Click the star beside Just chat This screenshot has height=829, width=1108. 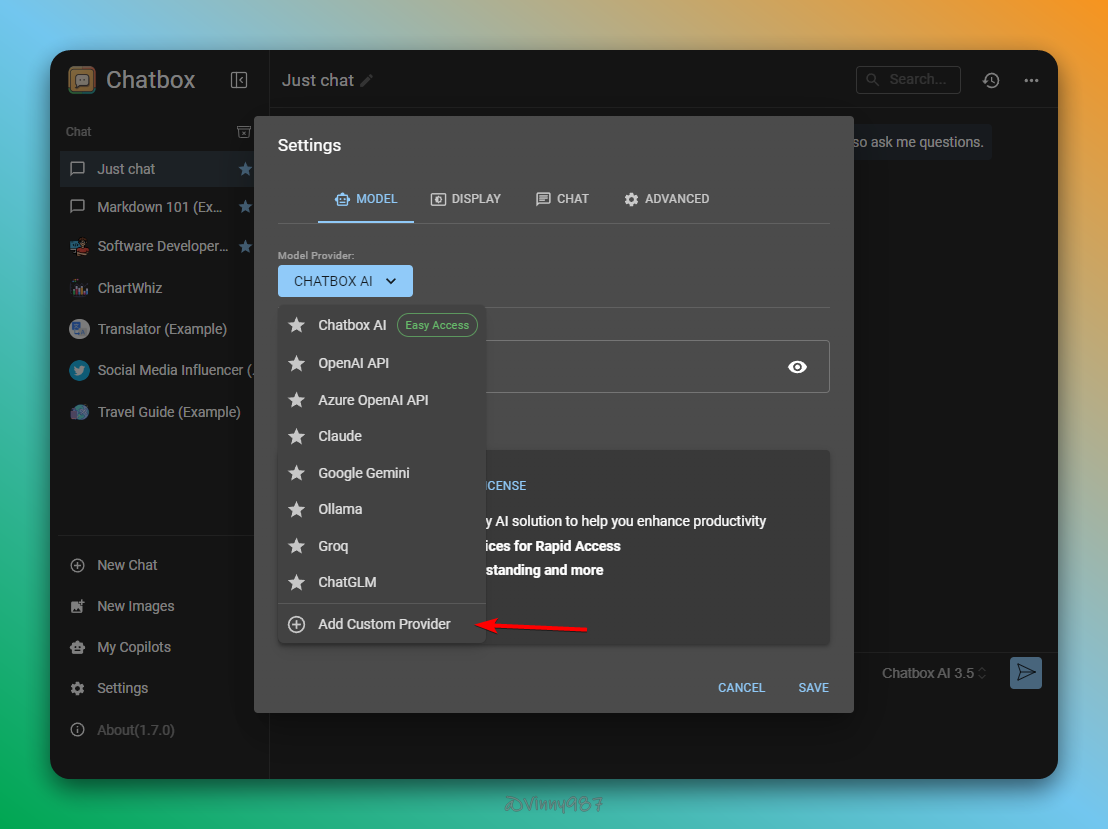coord(245,169)
